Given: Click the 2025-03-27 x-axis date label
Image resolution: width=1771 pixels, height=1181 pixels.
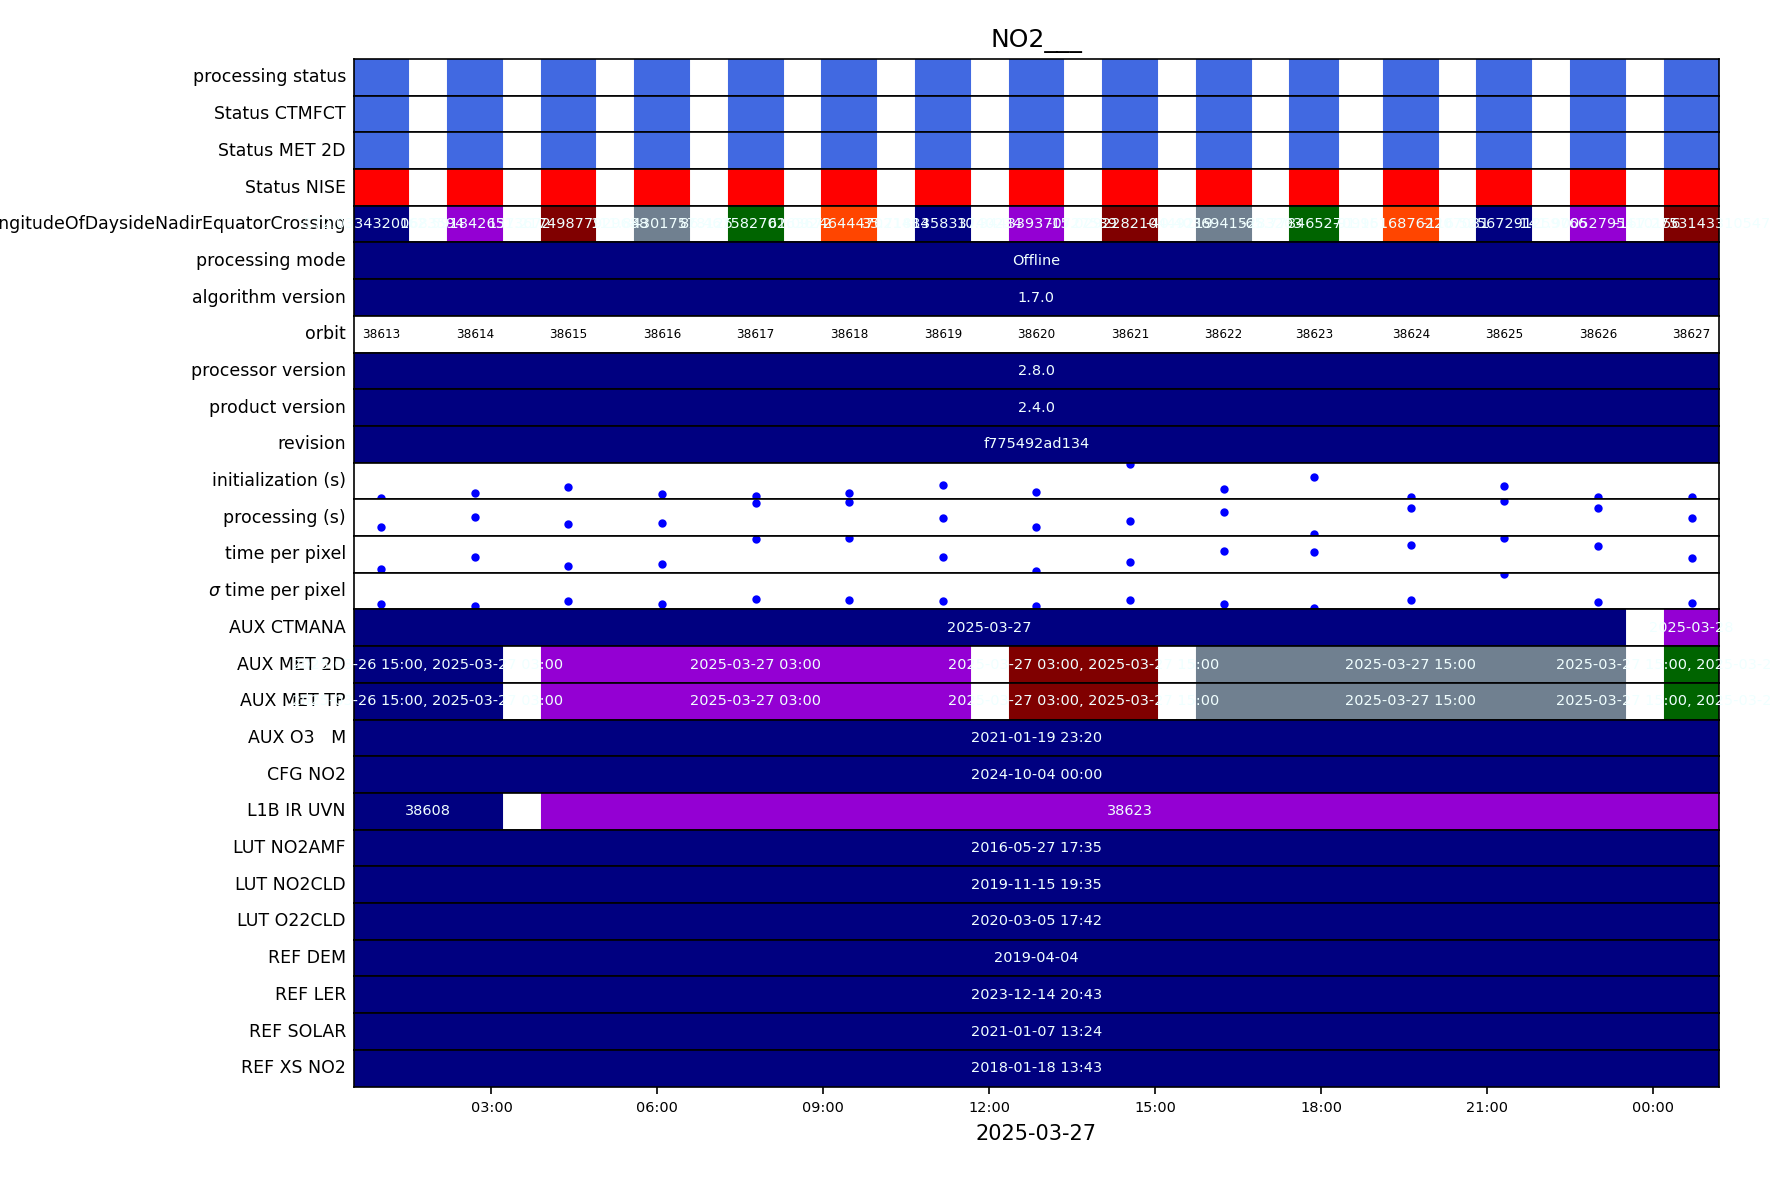Looking at the screenshot, I should click(1035, 1133).
